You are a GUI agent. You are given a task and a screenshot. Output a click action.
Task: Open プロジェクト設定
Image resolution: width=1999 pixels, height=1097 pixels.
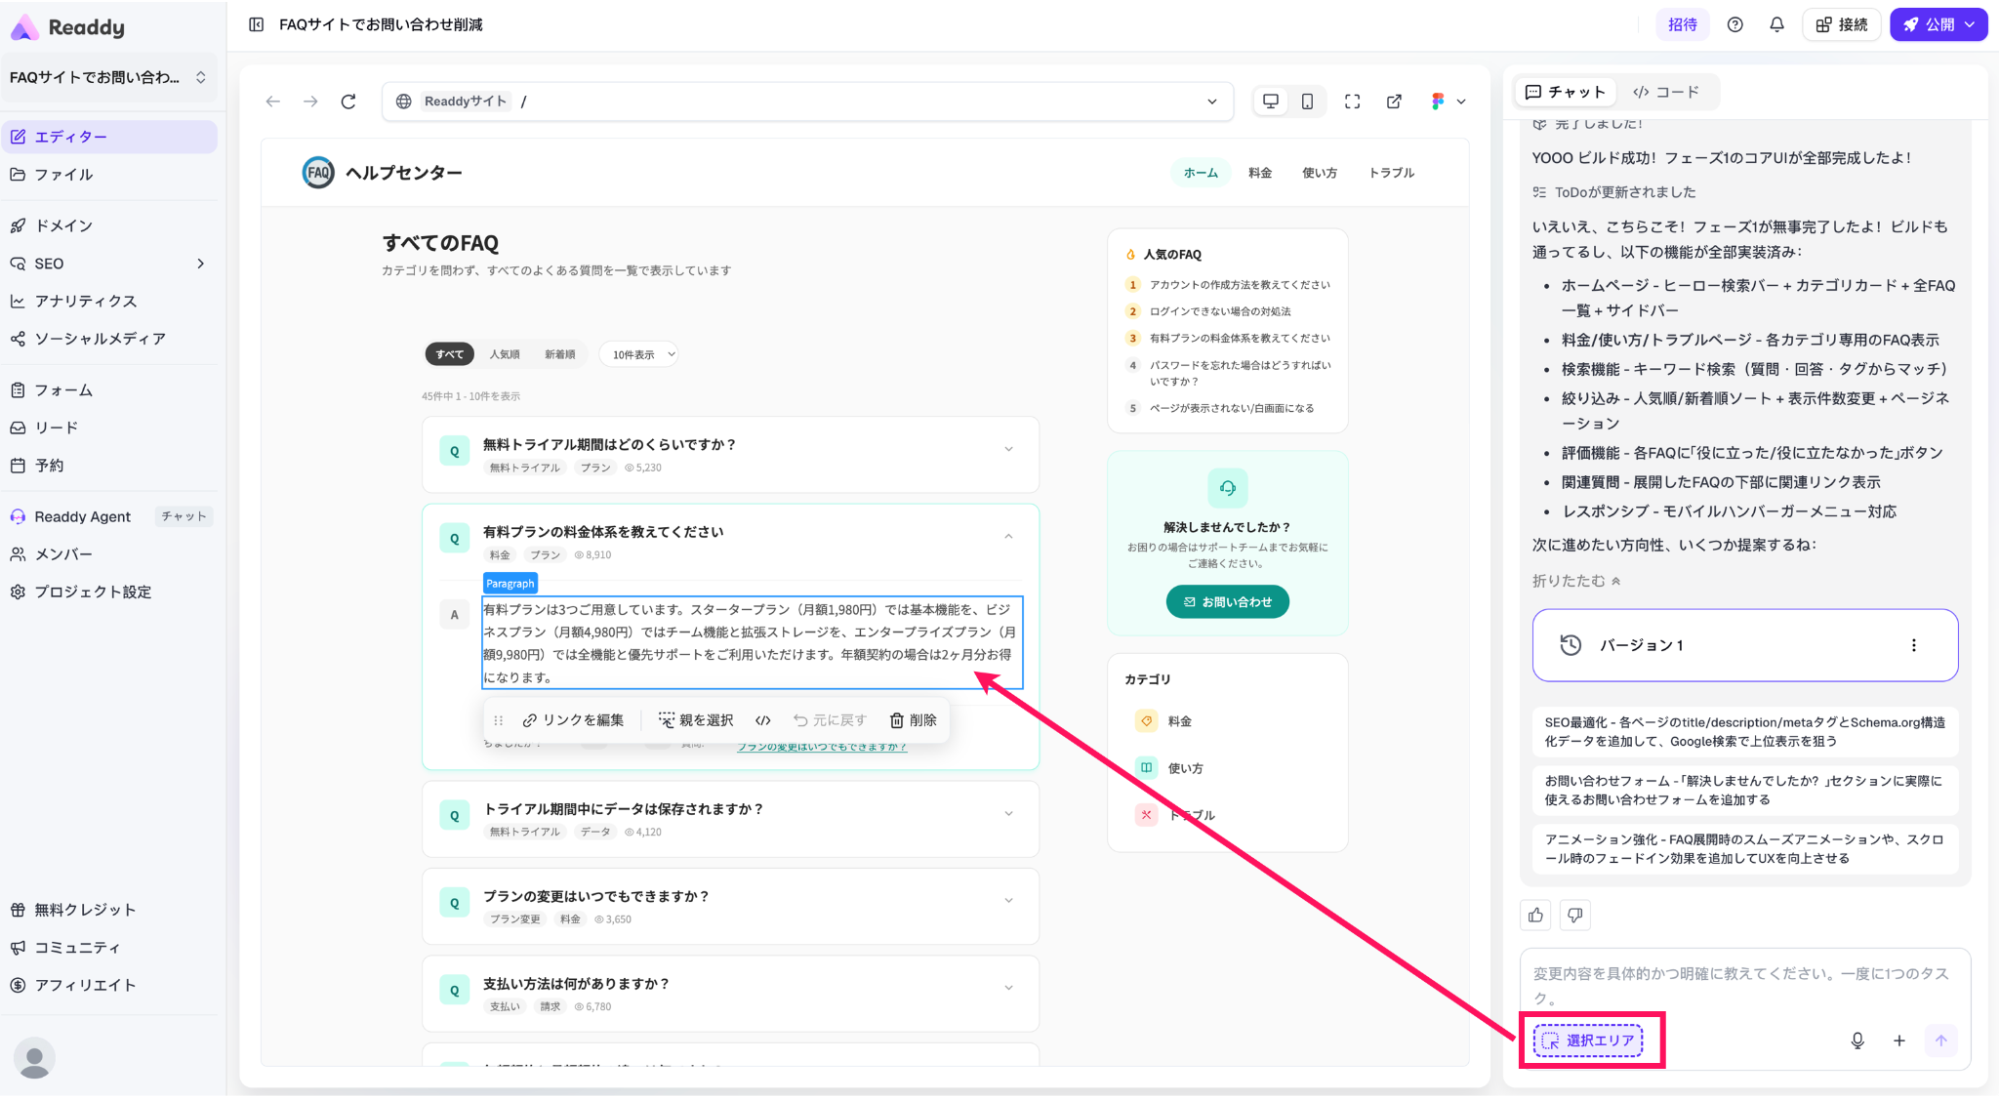click(x=109, y=592)
